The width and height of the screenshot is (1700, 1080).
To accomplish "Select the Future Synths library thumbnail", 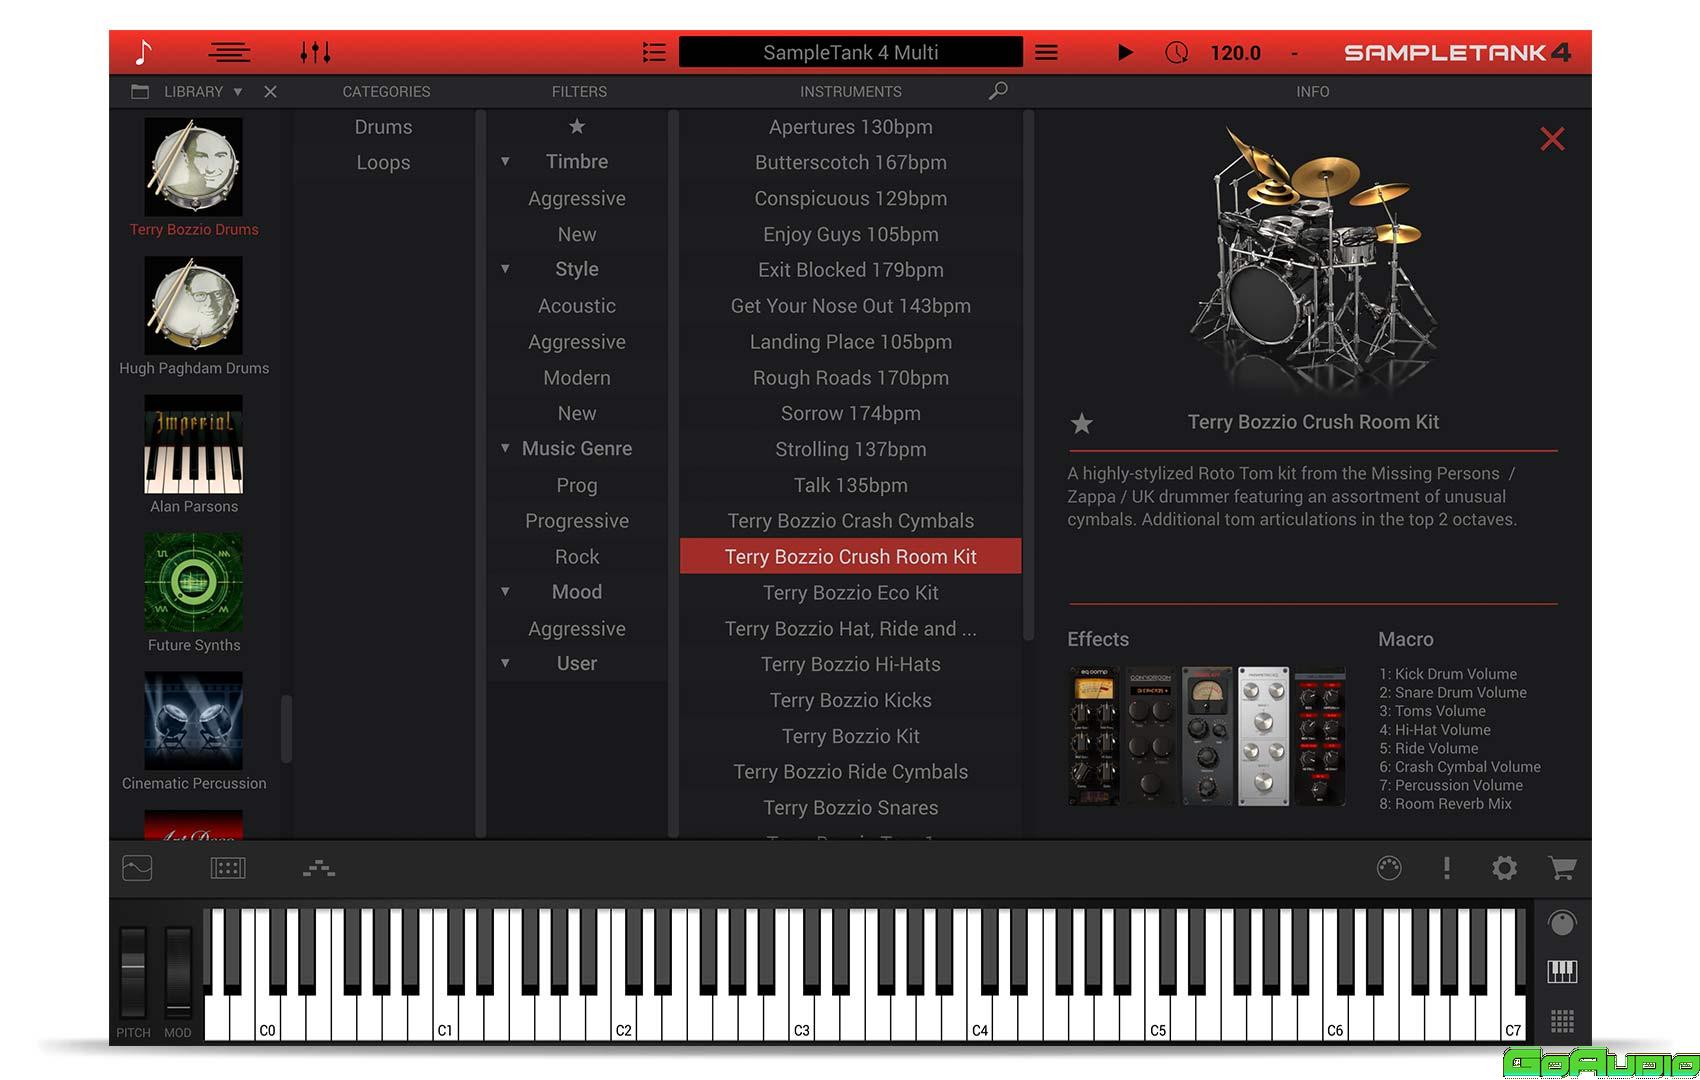I will [194, 582].
